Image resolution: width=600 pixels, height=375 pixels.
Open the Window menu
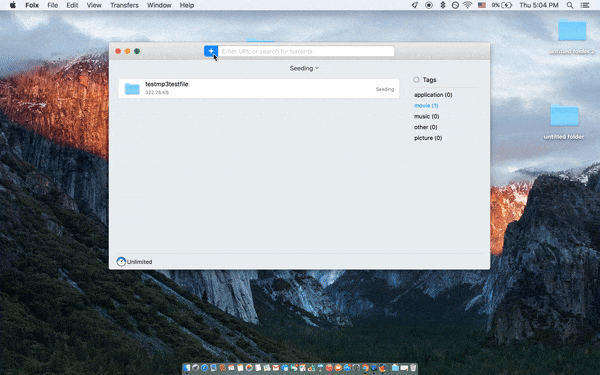coord(159,5)
